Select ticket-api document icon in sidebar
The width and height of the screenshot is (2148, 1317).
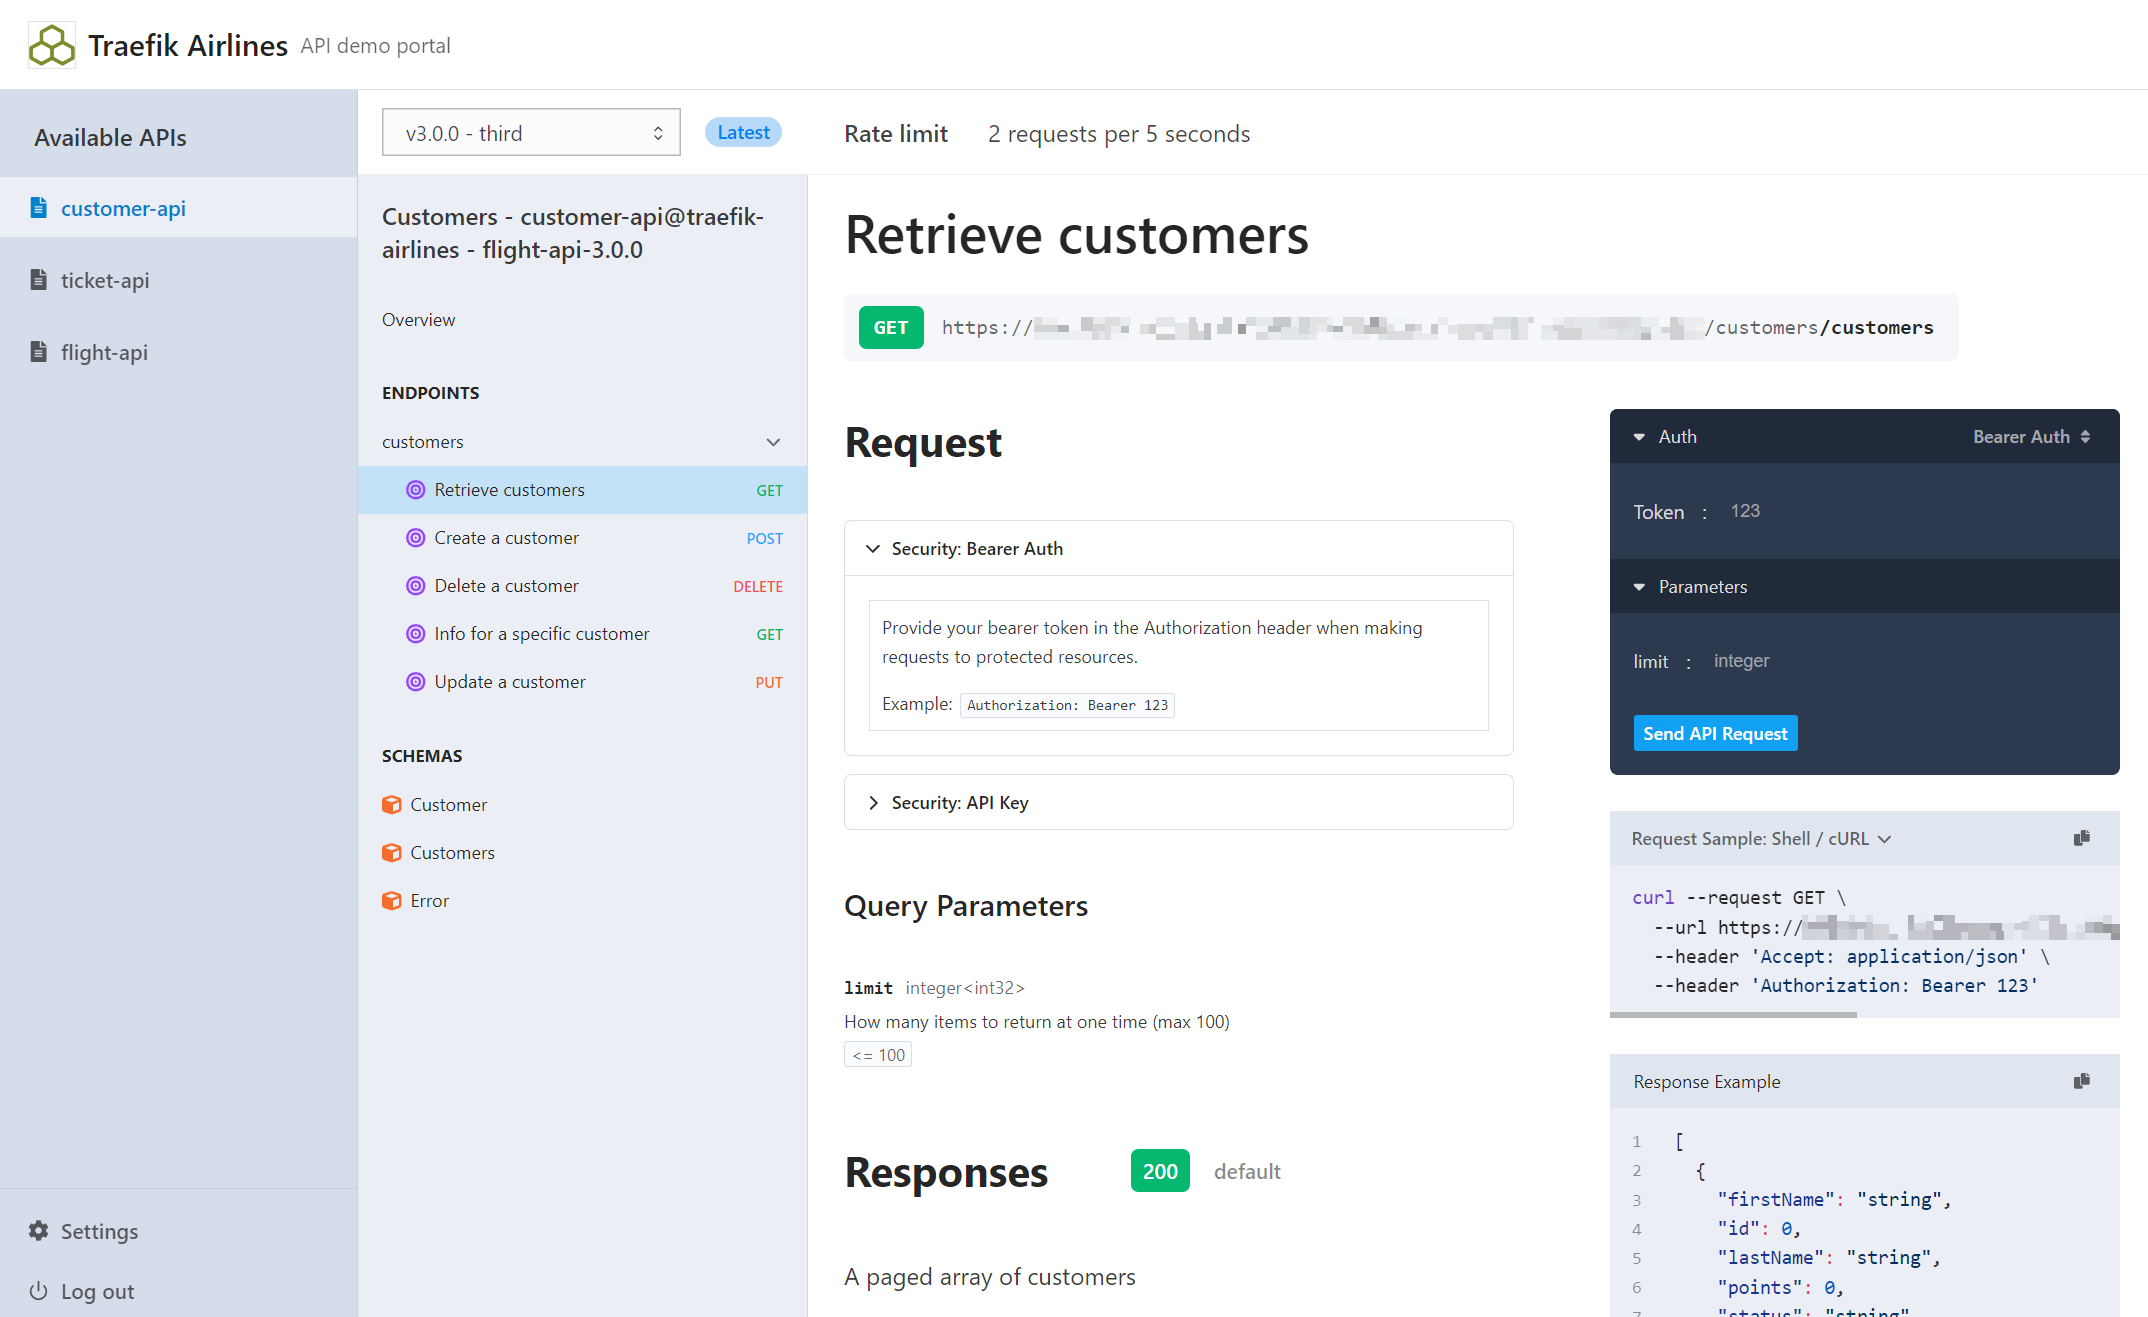click(39, 280)
